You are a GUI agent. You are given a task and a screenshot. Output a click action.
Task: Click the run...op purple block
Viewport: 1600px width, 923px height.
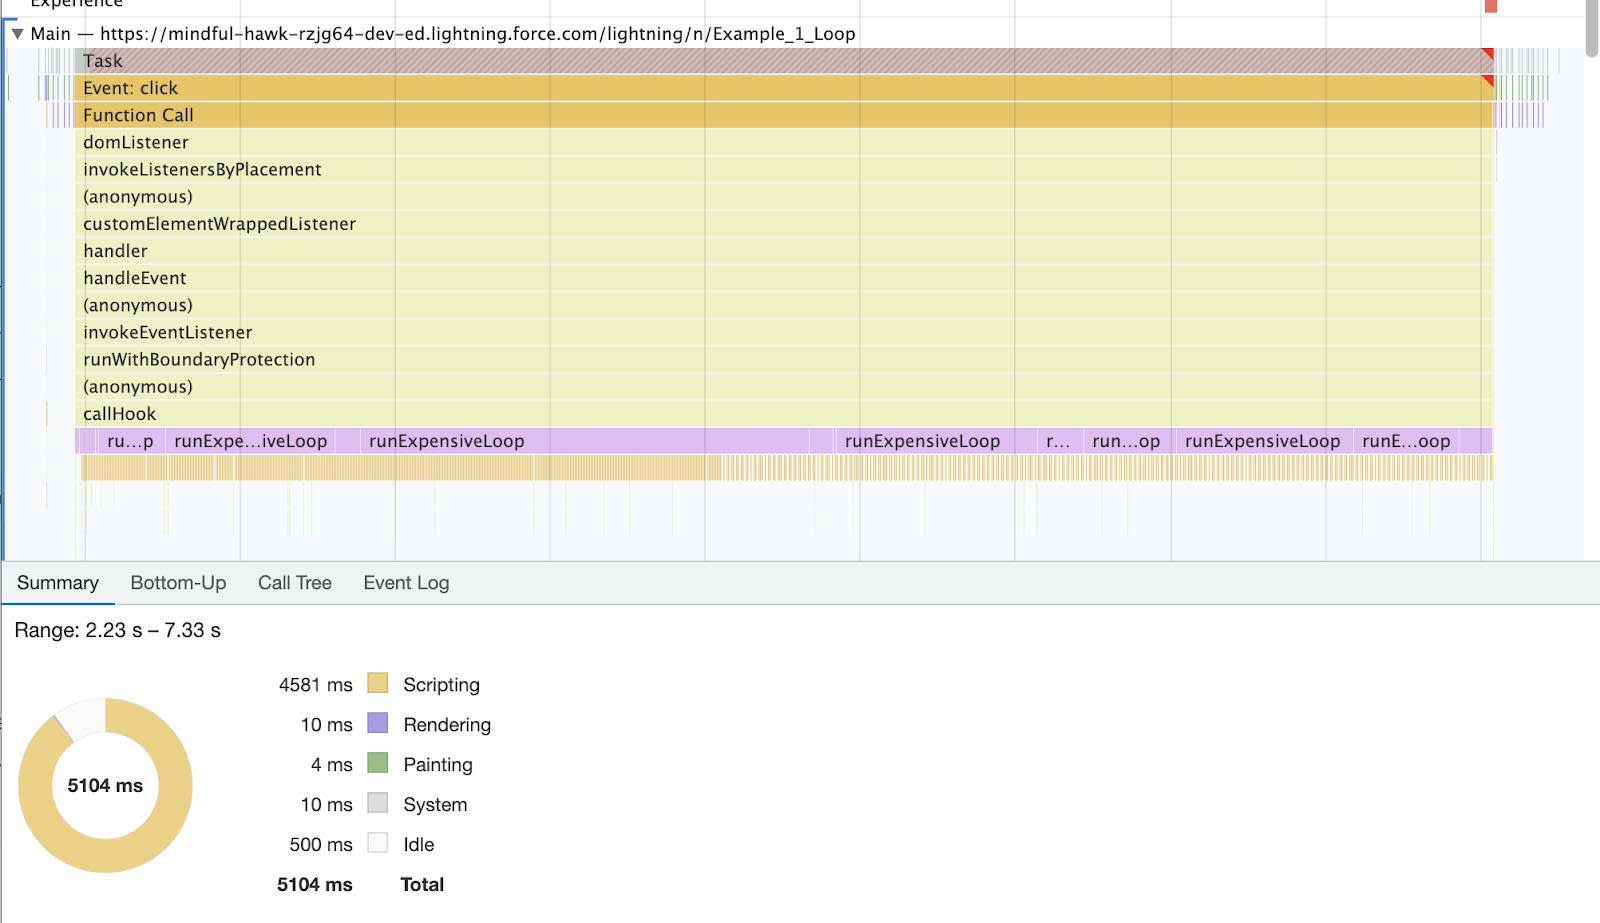coord(1126,441)
